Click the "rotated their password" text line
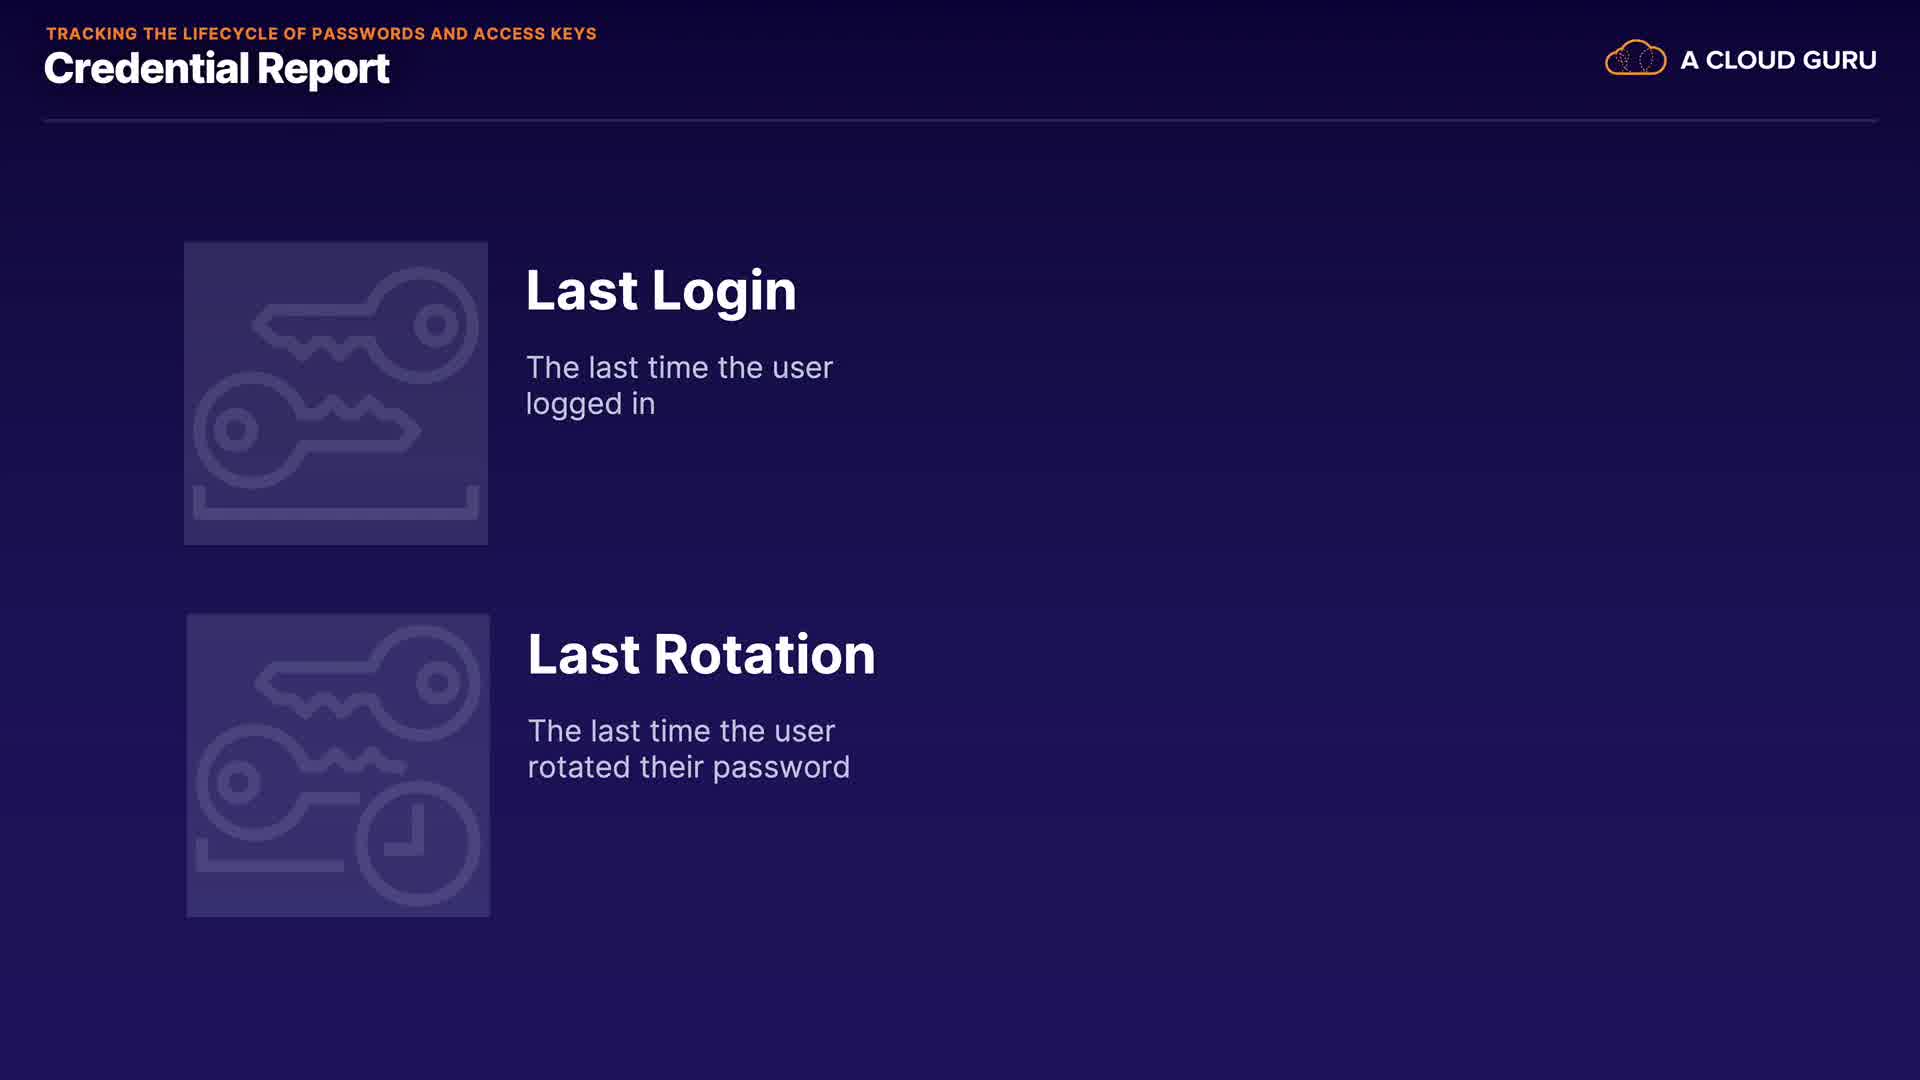 tap(688, 767)
